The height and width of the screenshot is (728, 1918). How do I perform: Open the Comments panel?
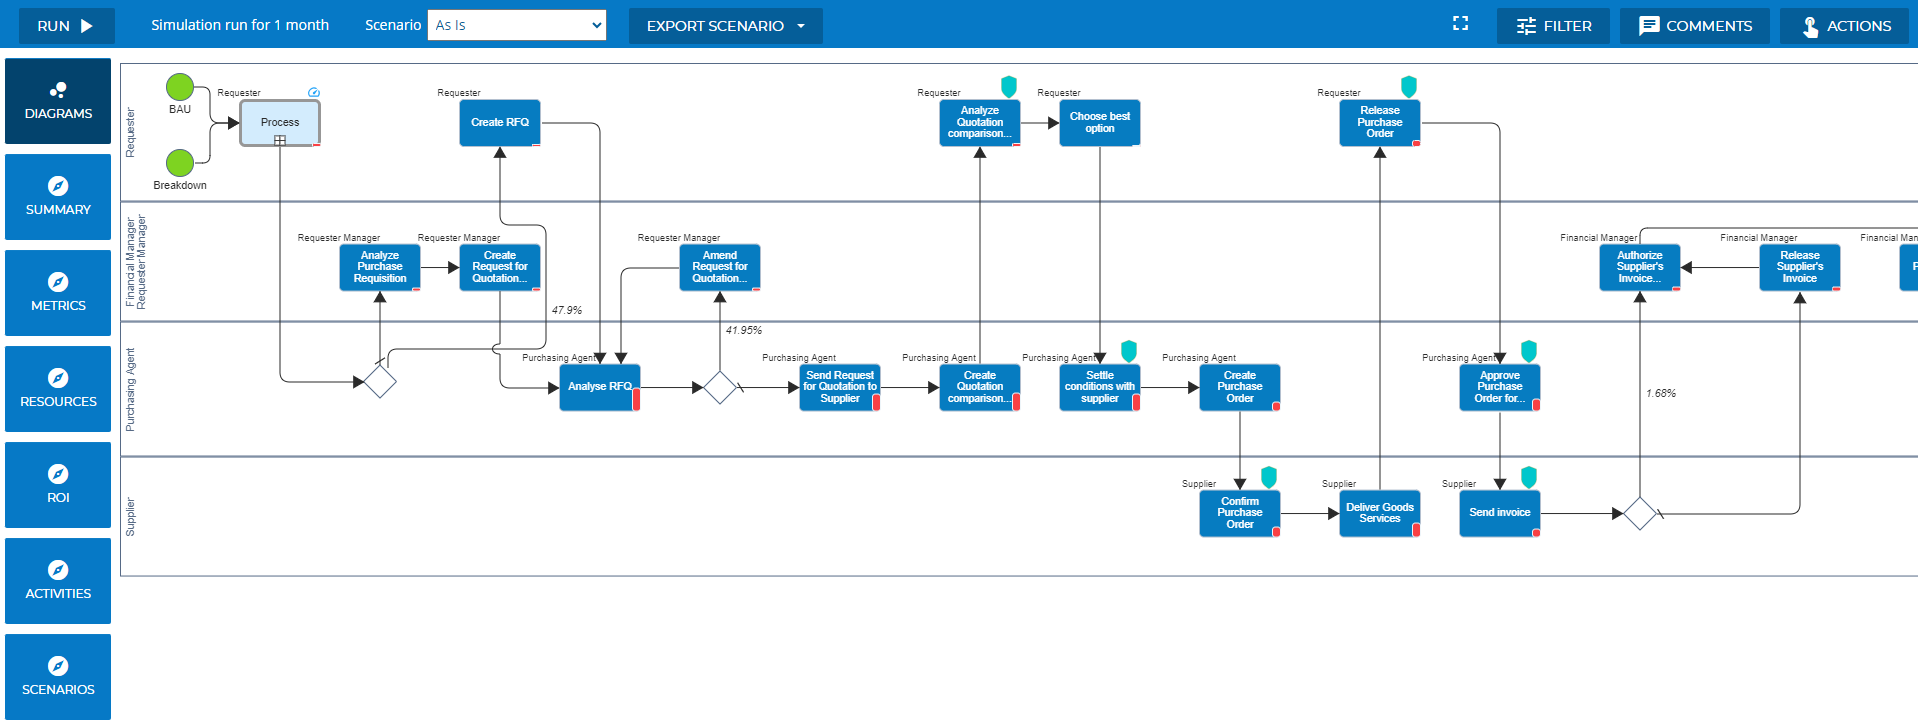point(1695,26)
